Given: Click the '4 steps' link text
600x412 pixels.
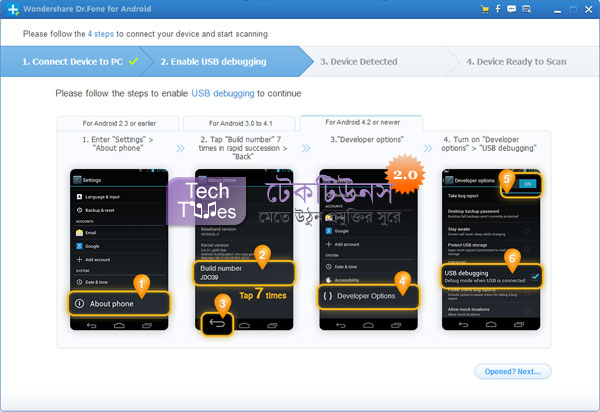Looking at the screenshot, I should pos(101,34).
